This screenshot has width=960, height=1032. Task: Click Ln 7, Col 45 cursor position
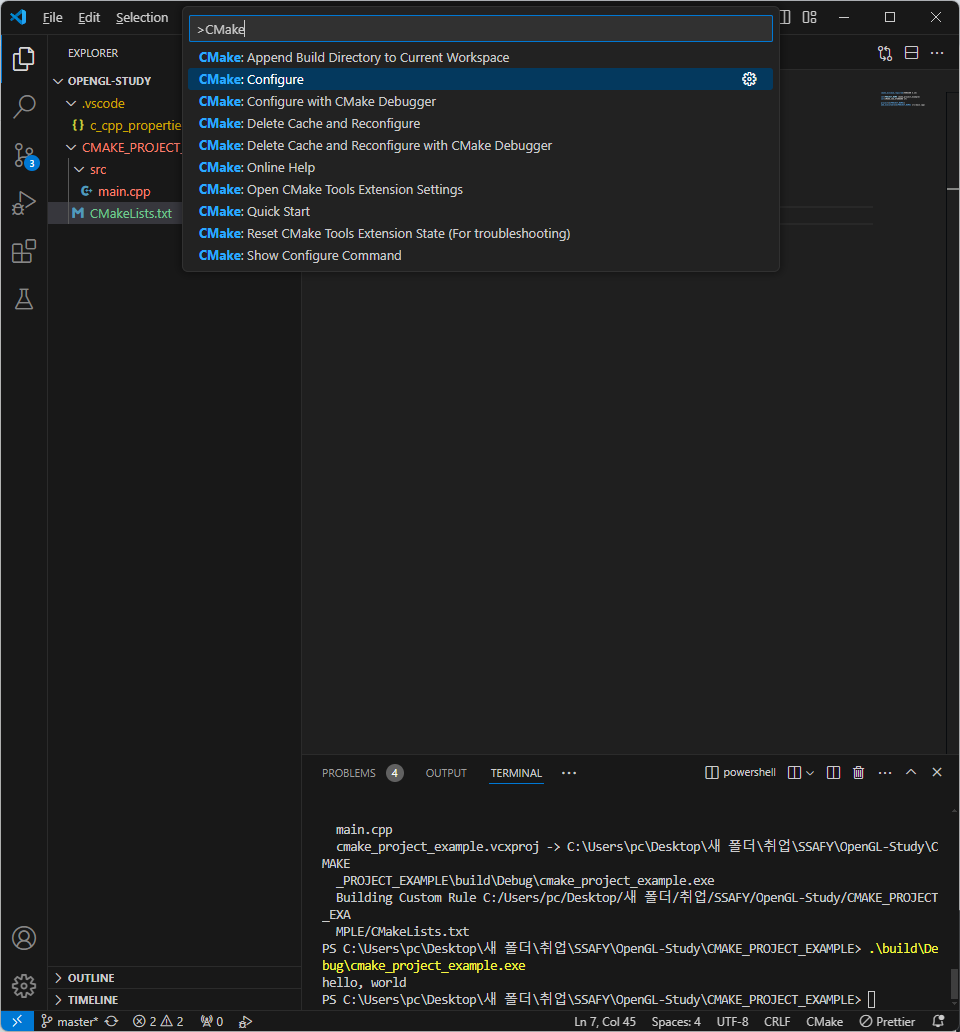(x=605, y=1021)
